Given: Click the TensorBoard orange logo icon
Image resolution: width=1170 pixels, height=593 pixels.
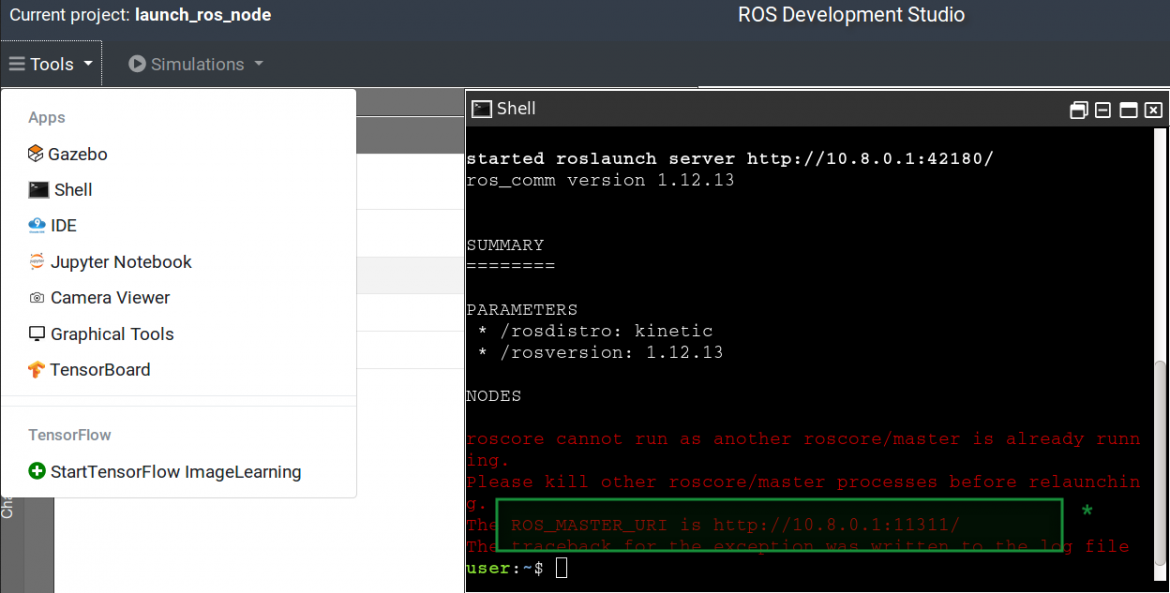Looking at the screenshot, I should 36,370.
